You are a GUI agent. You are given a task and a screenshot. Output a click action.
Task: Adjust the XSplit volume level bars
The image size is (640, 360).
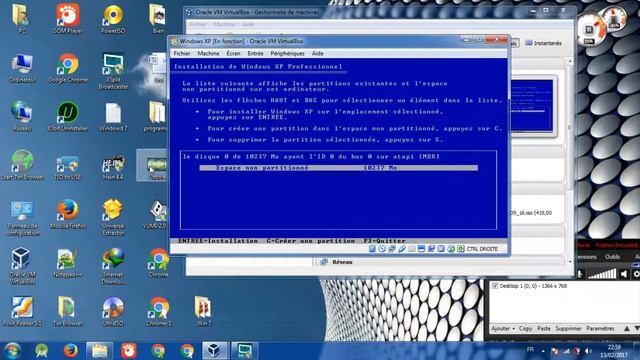pyautogui.click(x=602, y=274)
